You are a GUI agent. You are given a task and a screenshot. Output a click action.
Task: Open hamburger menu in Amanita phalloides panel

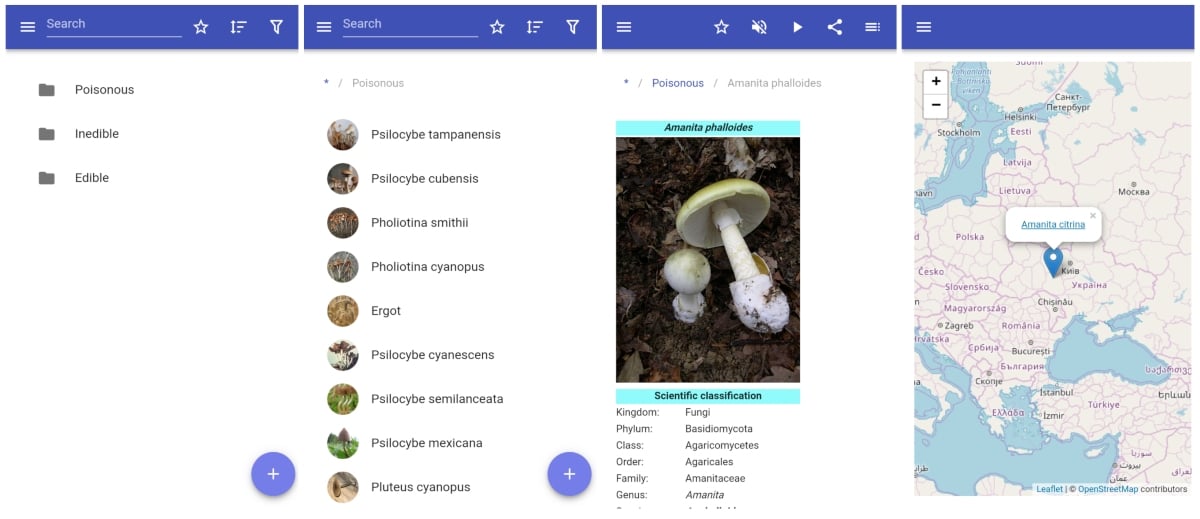coord(624,27)
